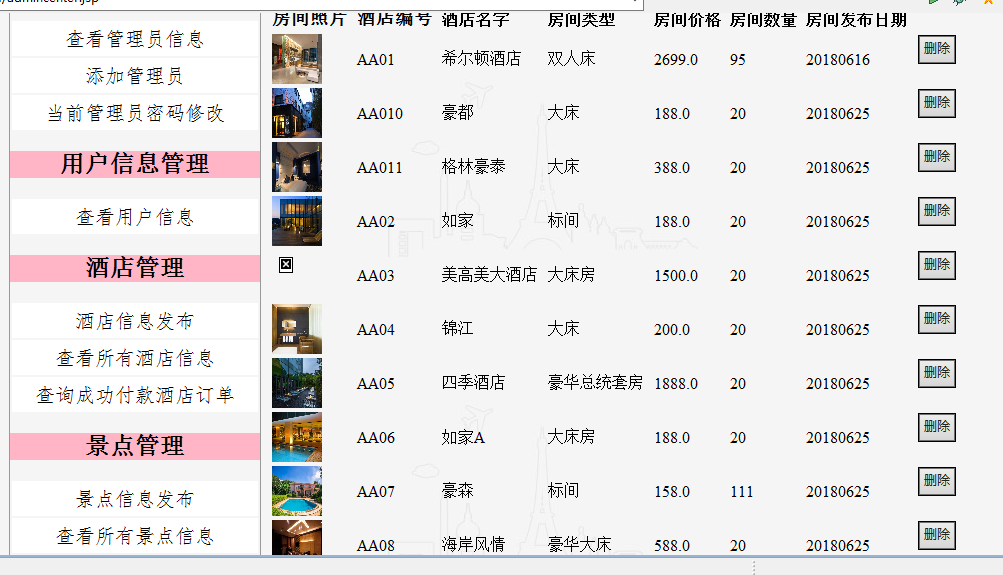This screenshot has height=575, width=1003.
Task: Select hotel name 美高美大酒店
Action: (489, 275)
